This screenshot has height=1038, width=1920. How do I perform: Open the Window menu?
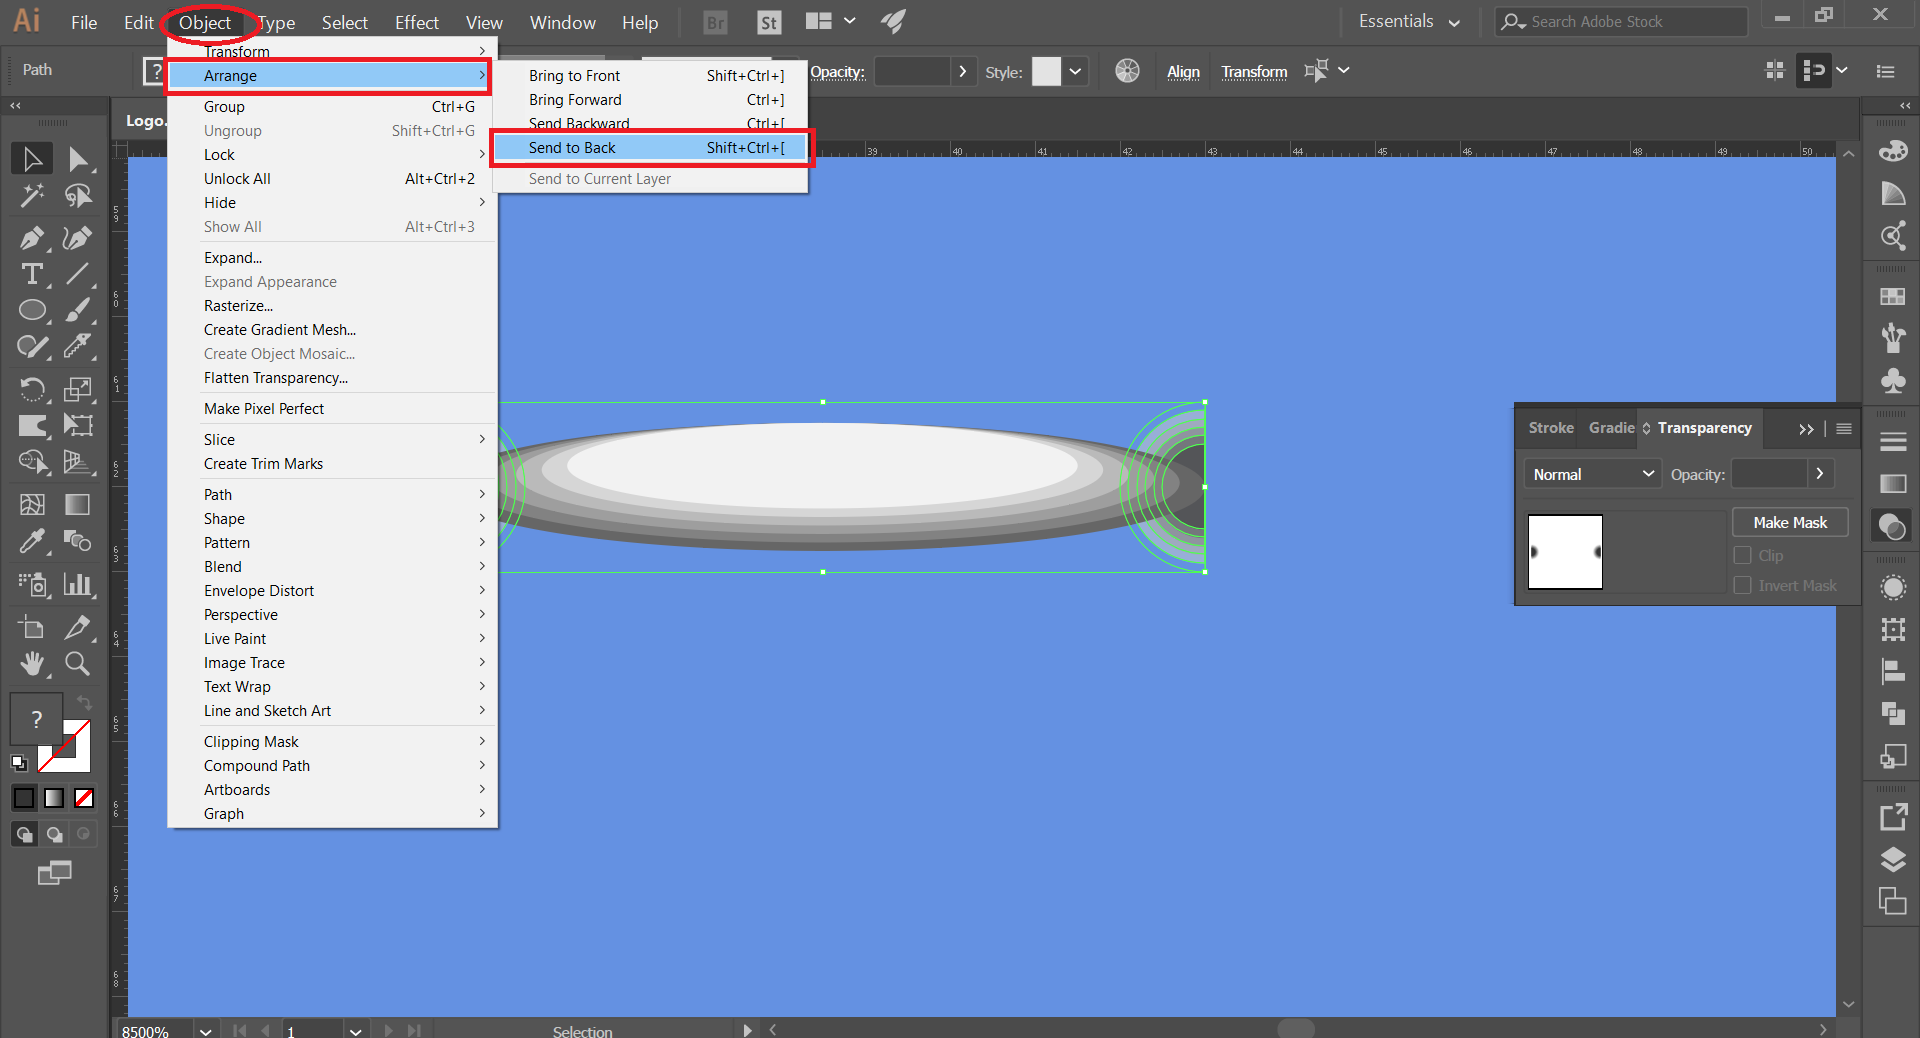tap(562, 22)
